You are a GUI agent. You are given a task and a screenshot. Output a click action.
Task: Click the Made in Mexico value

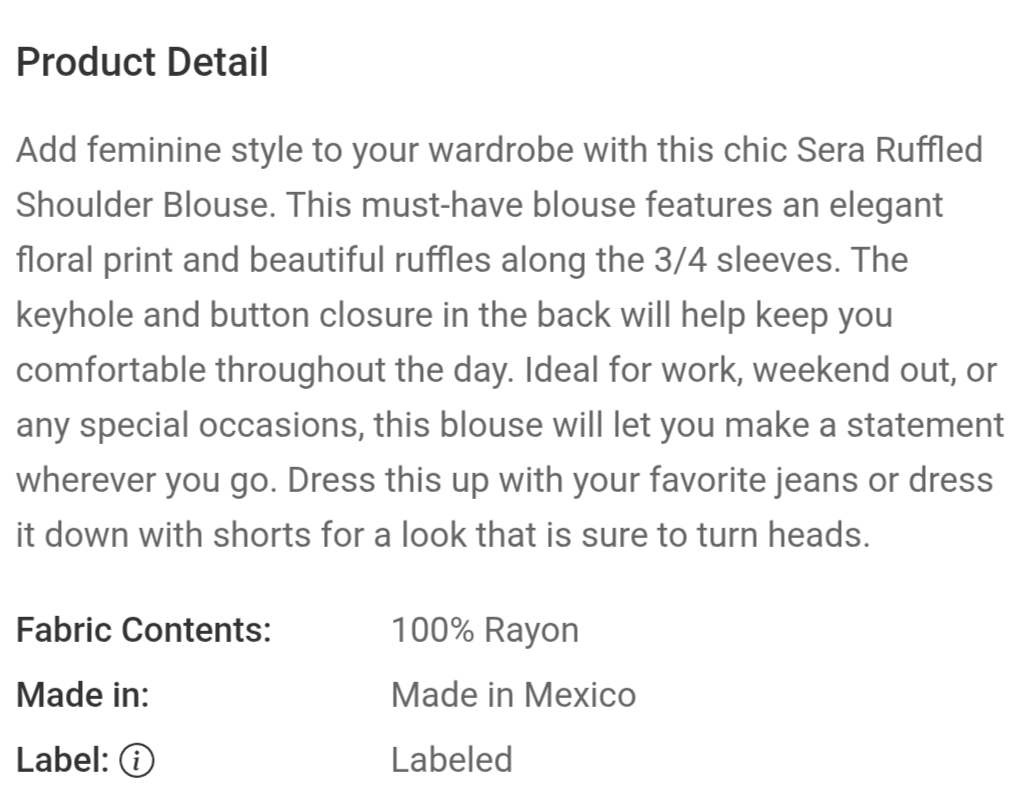tap(514, 695)
